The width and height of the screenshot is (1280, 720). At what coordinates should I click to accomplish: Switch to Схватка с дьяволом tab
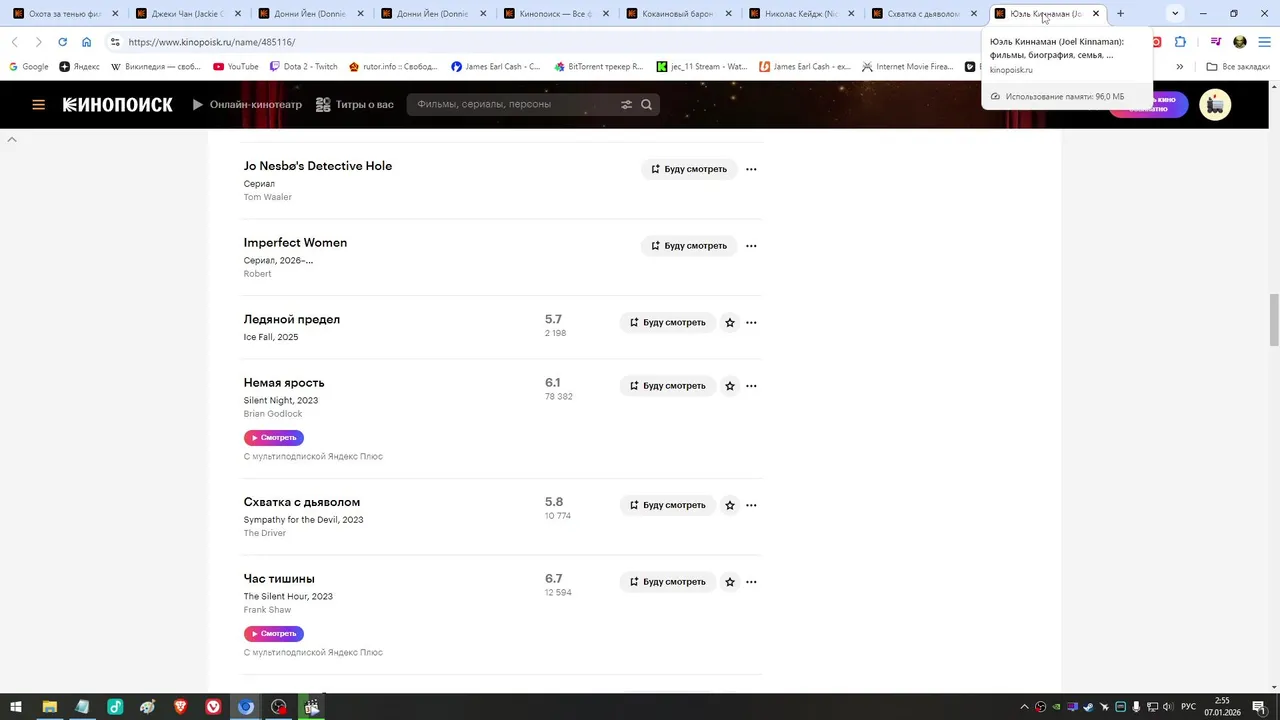[x=924, y=14]
